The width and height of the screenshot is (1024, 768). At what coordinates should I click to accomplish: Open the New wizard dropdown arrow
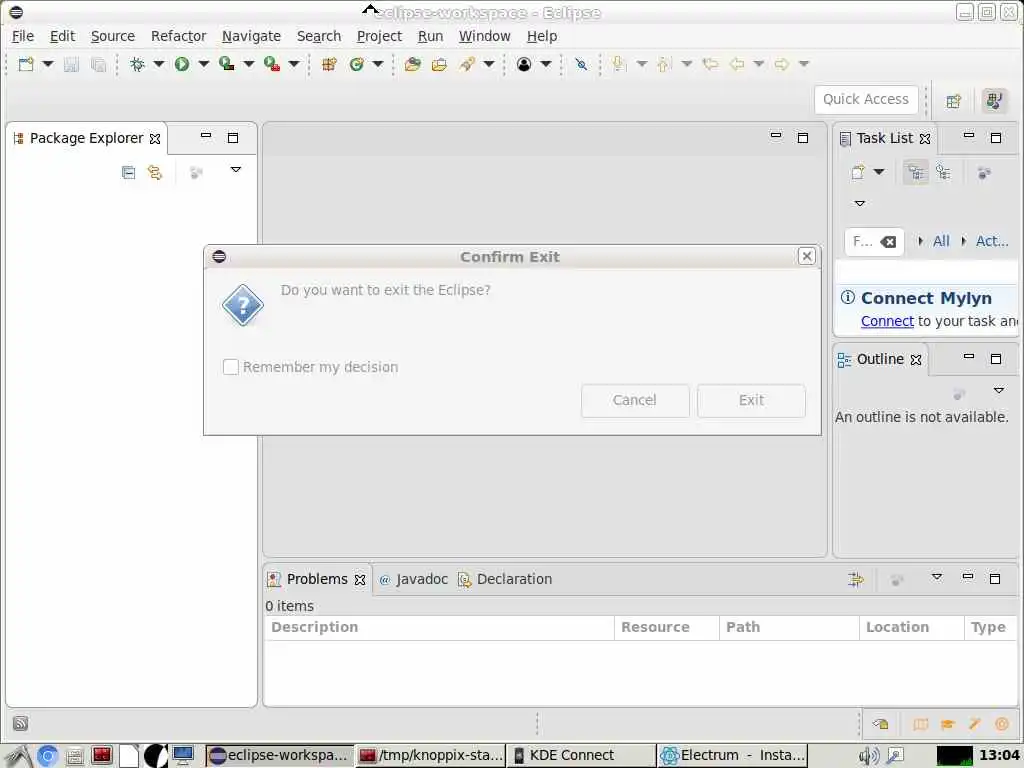point(48,64)
